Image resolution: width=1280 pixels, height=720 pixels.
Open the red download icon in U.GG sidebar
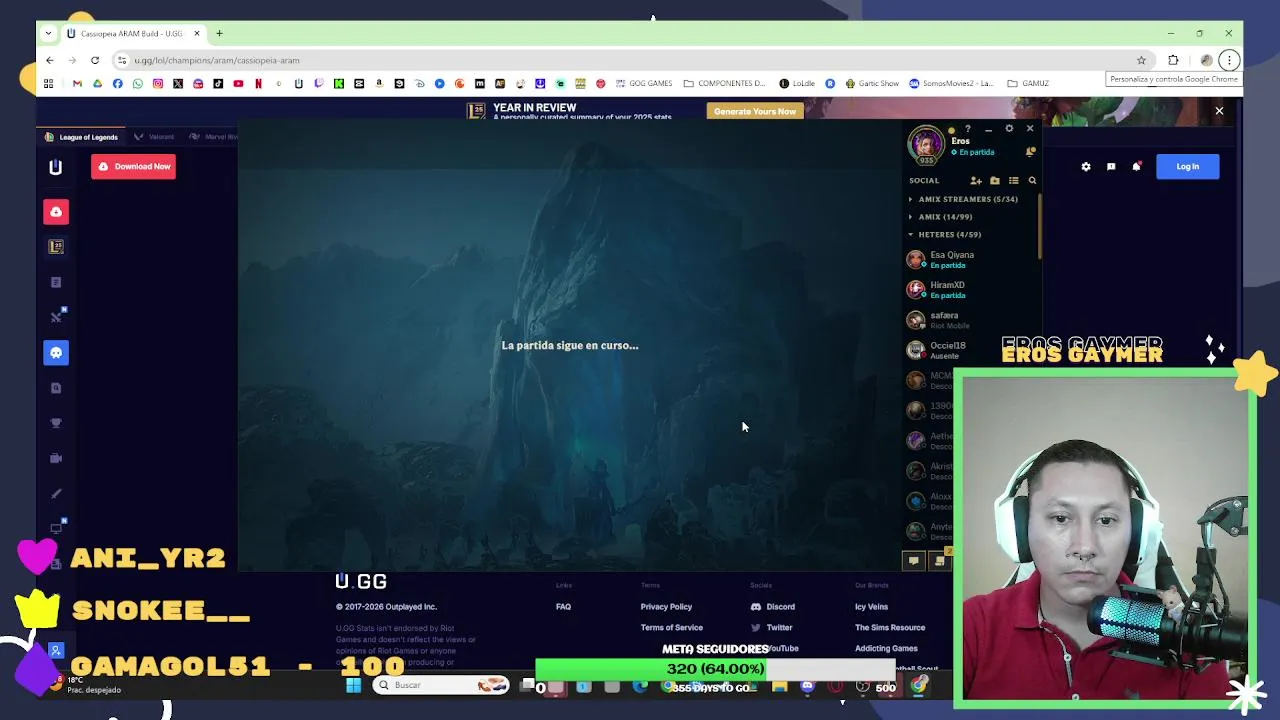(x=56, y=212)
